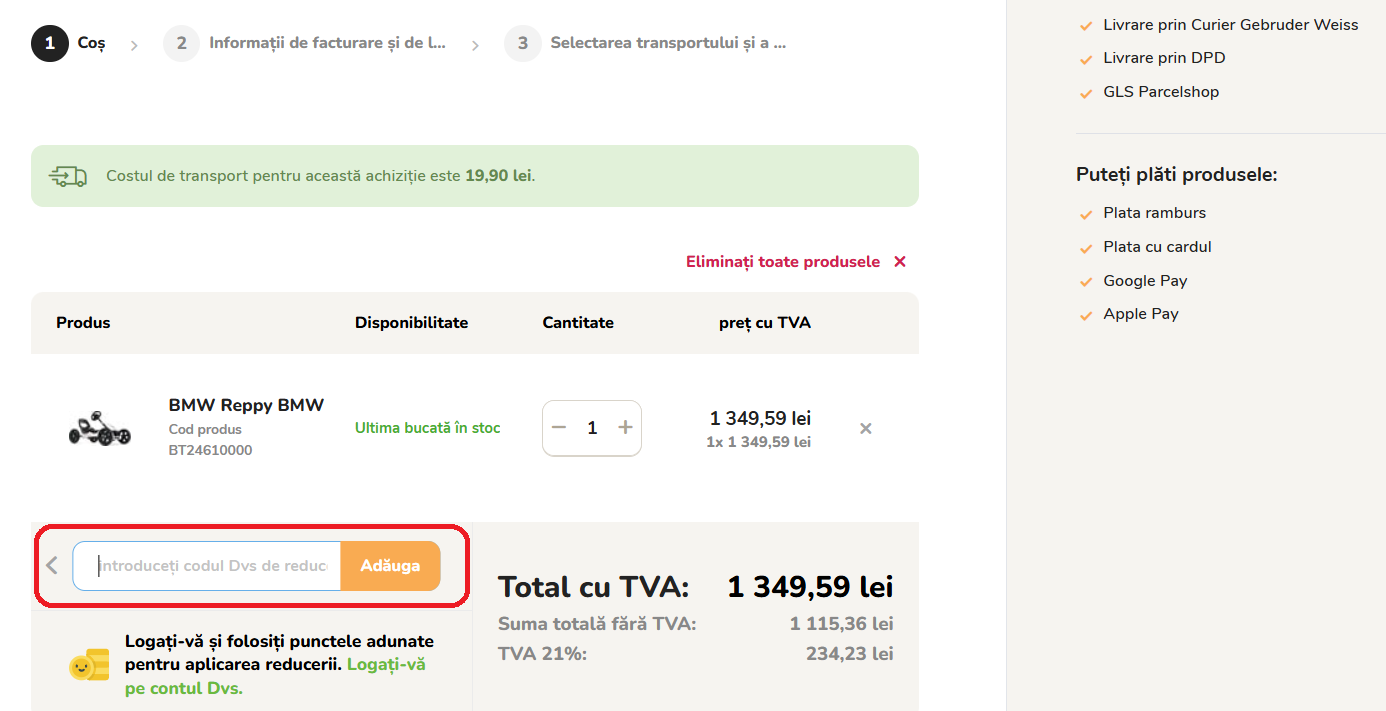Click the checkmark beside Google Pay

1086,282
